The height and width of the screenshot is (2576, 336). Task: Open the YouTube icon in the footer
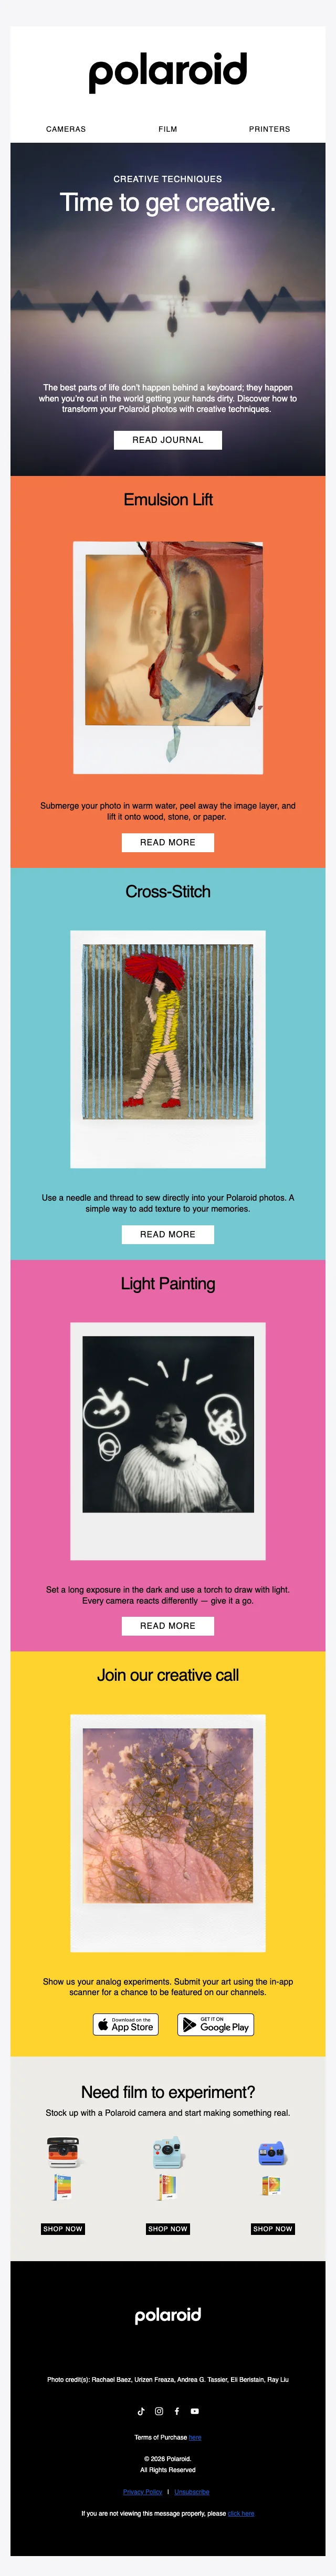[x=195, y=2411]
